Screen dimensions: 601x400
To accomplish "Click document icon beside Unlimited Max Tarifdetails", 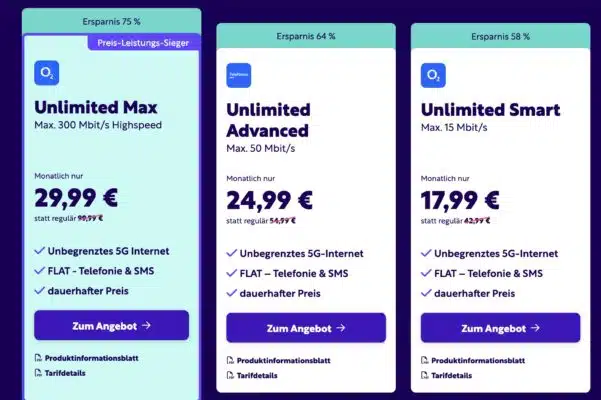I will (38, 371).
